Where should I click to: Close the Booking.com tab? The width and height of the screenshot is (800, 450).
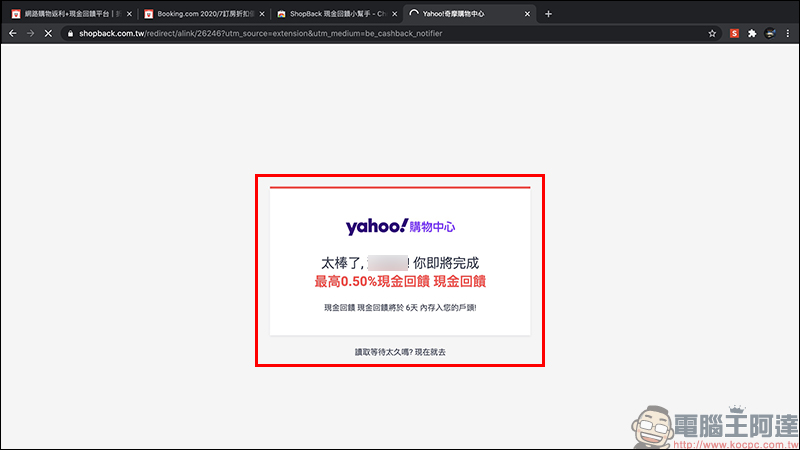point(262,14)
